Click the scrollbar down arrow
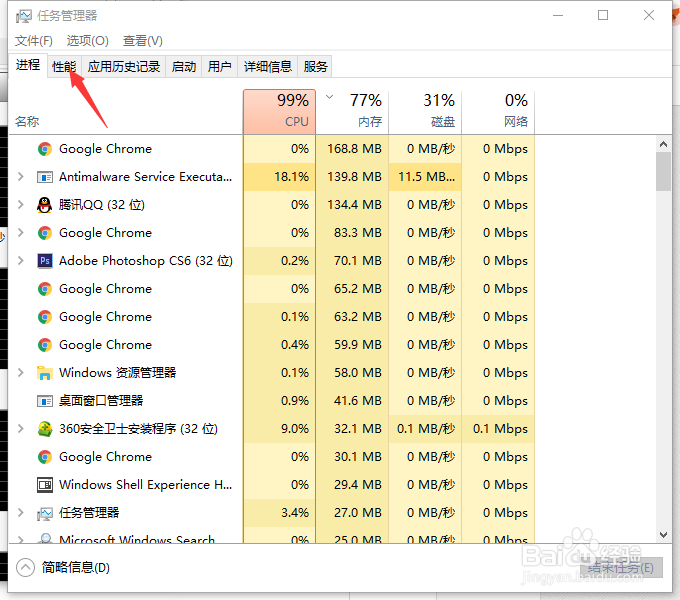680x600 pixels. coord(663,535)
